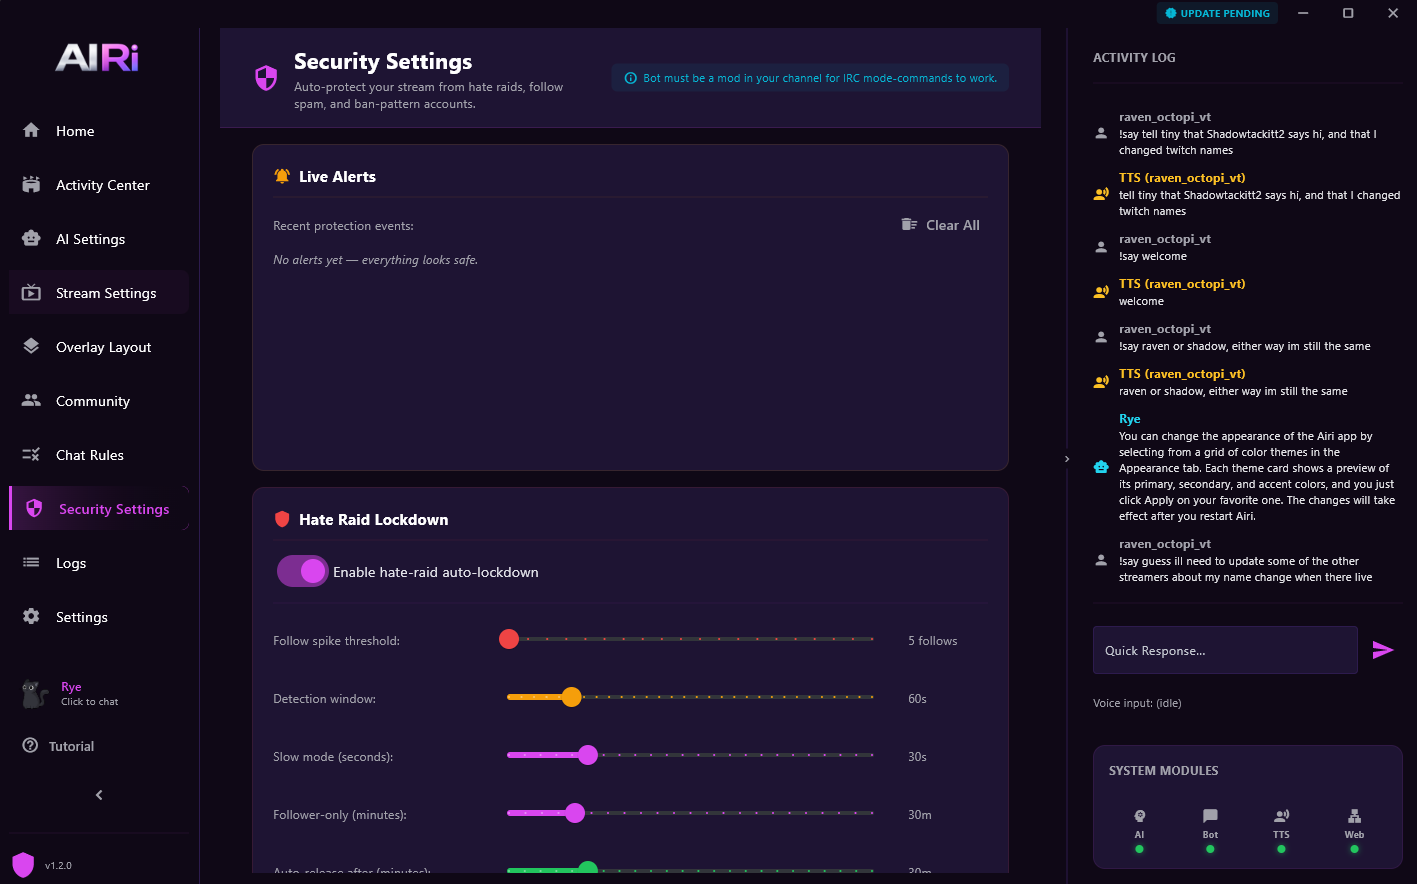Collapse the sidebar with the left chevron
This screenshot has width=1417, height=884.
[98, 794]
